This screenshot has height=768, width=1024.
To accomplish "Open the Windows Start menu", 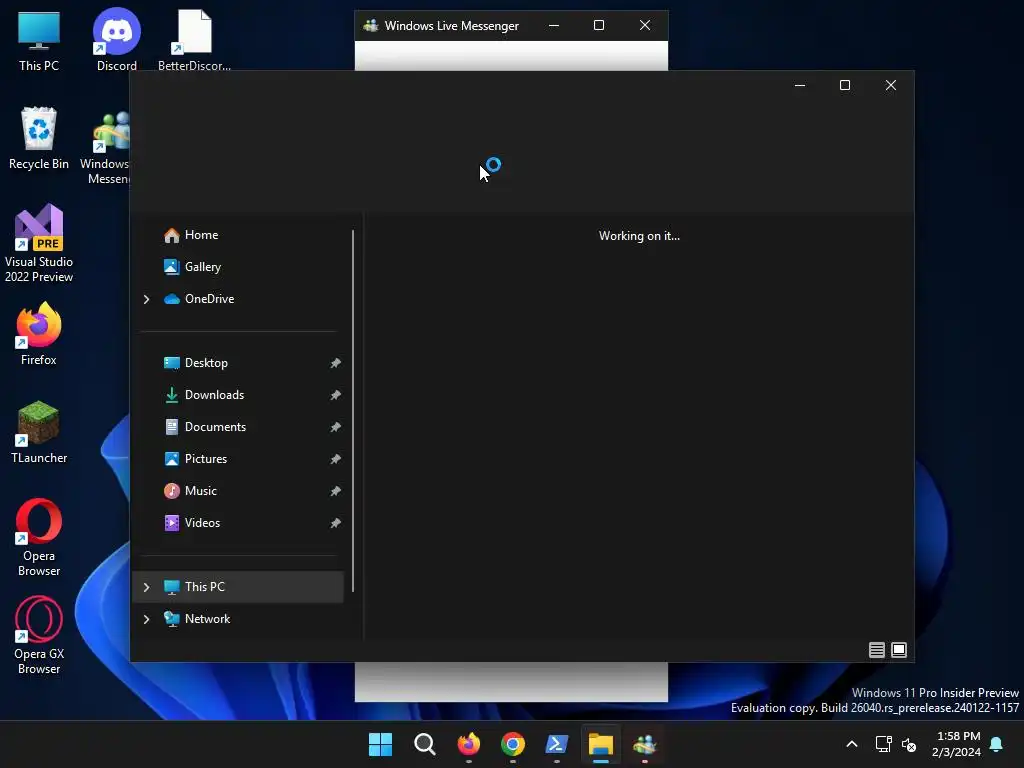I will point(381,744).
